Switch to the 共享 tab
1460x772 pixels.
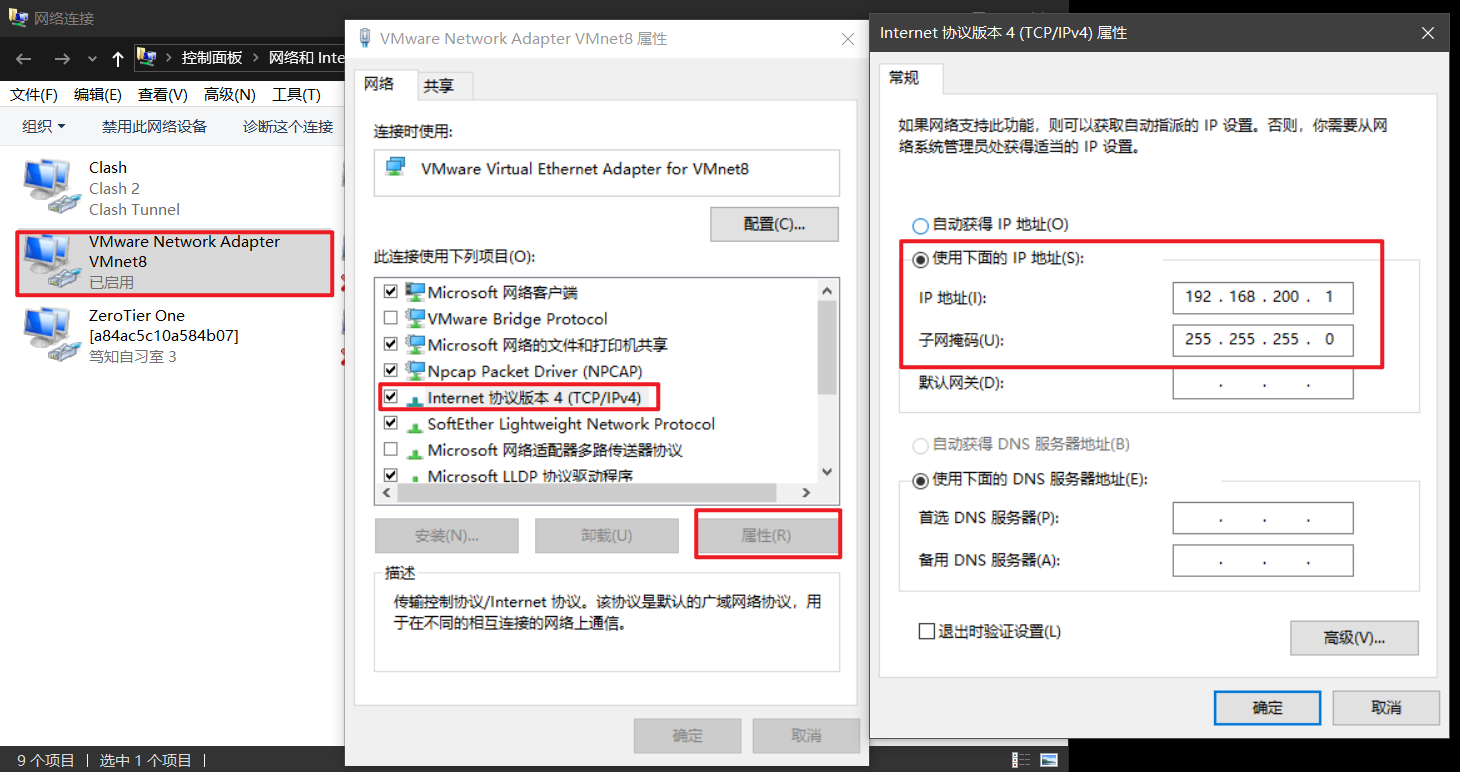click(438, 86)
